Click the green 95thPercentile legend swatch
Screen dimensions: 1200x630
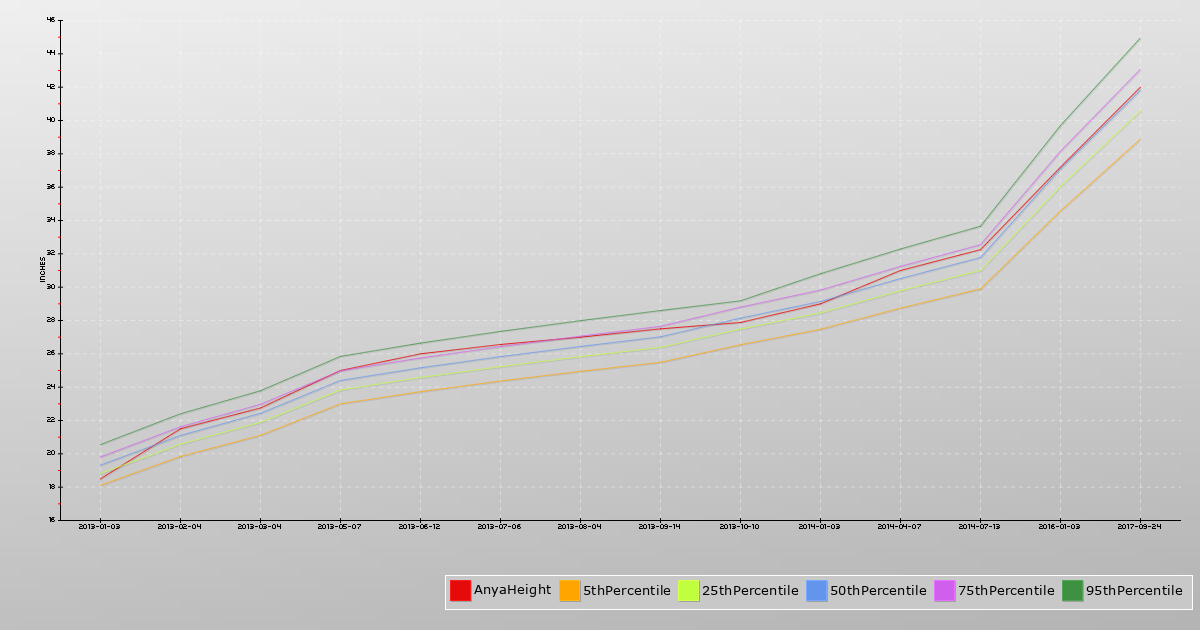point(1073,591)
